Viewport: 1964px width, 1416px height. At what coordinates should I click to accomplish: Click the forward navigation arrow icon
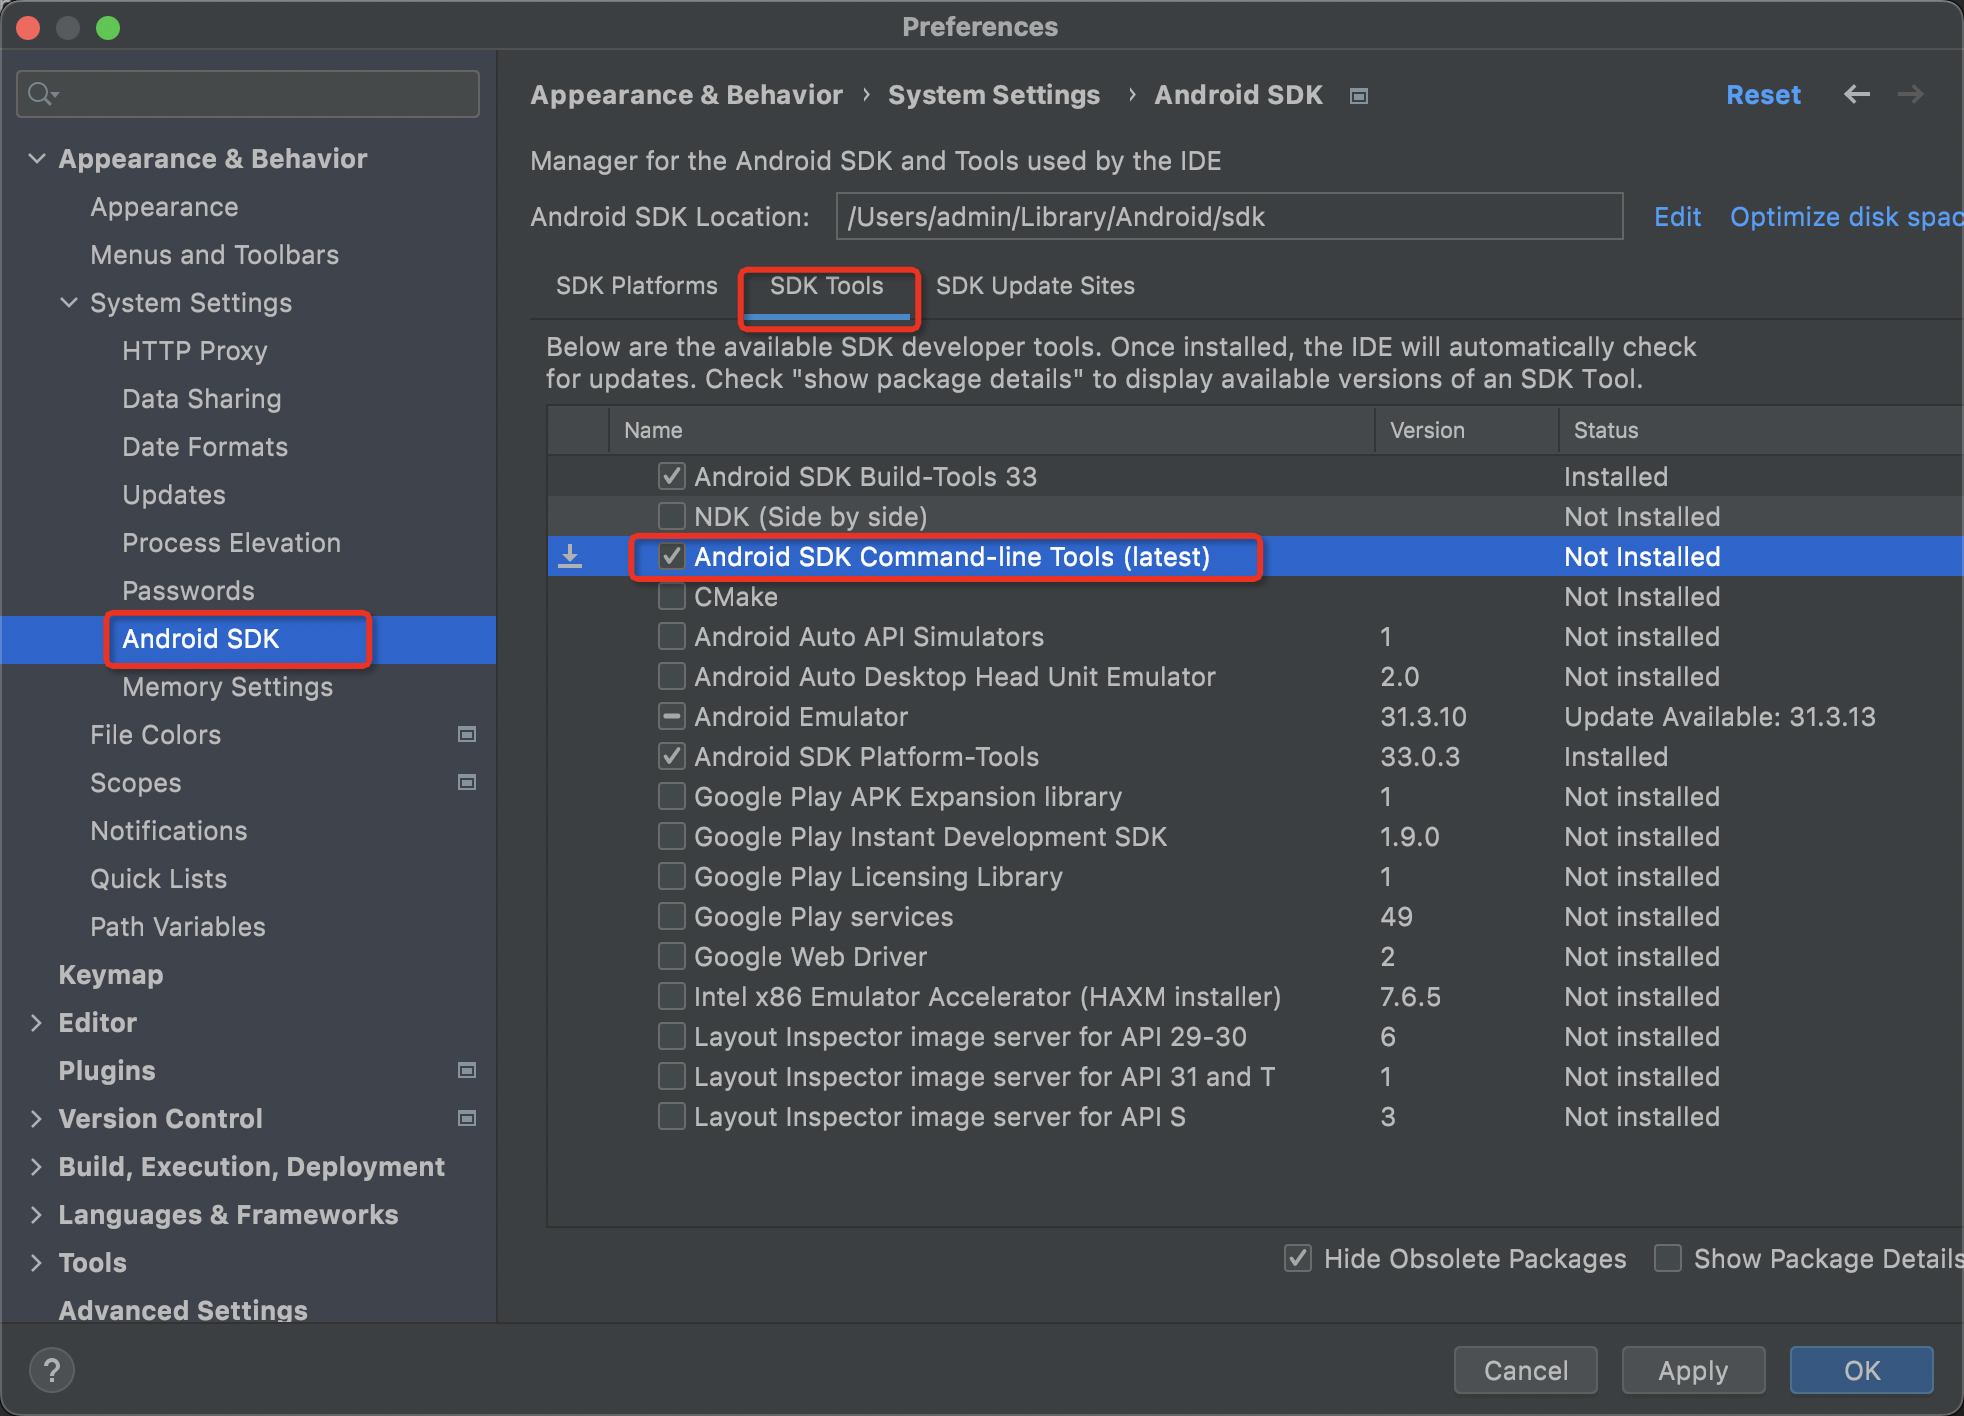pyautogui.click(x=1911, y=95)
